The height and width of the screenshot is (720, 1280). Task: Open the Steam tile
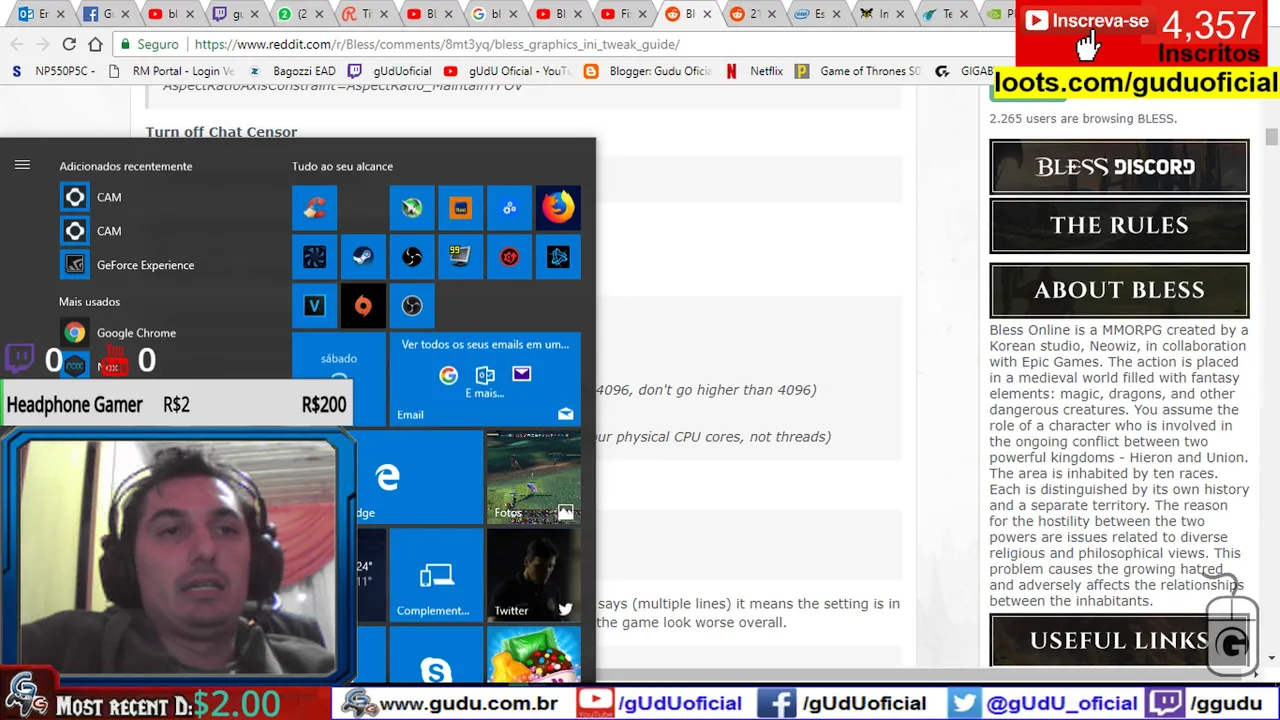[363, 257]
